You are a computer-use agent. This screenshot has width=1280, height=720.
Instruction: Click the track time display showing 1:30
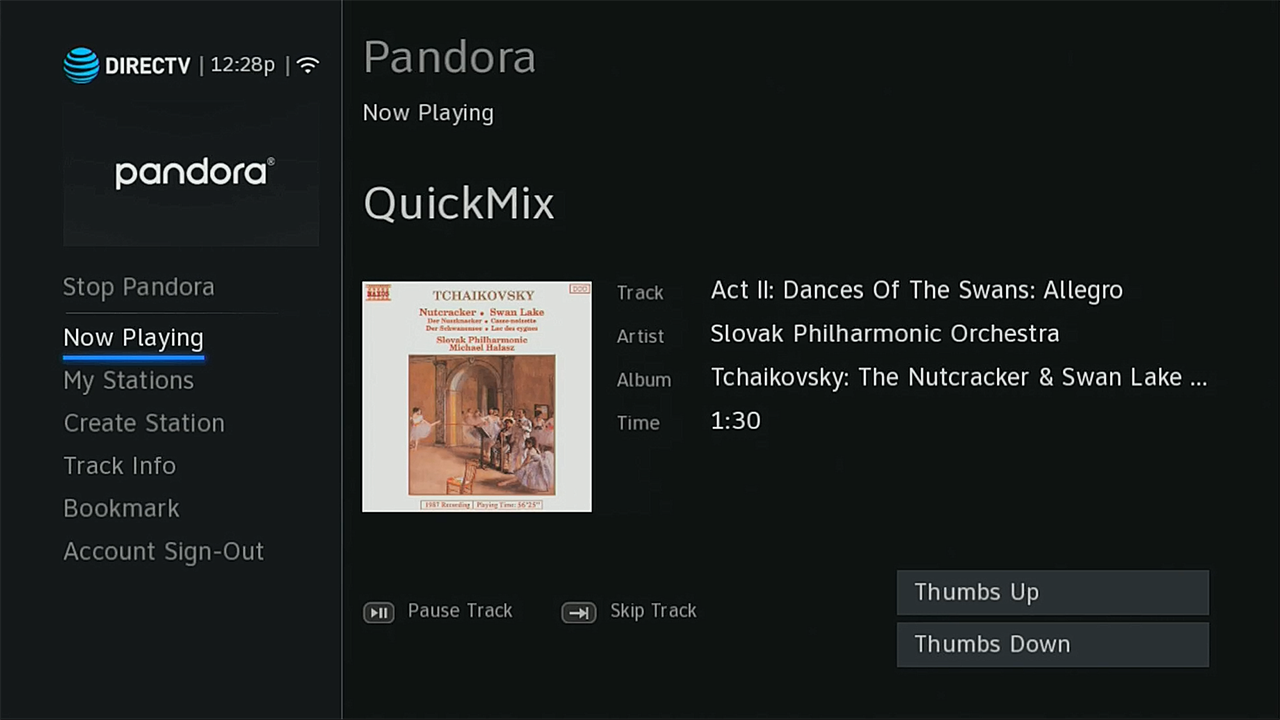(x=735, y=420)
